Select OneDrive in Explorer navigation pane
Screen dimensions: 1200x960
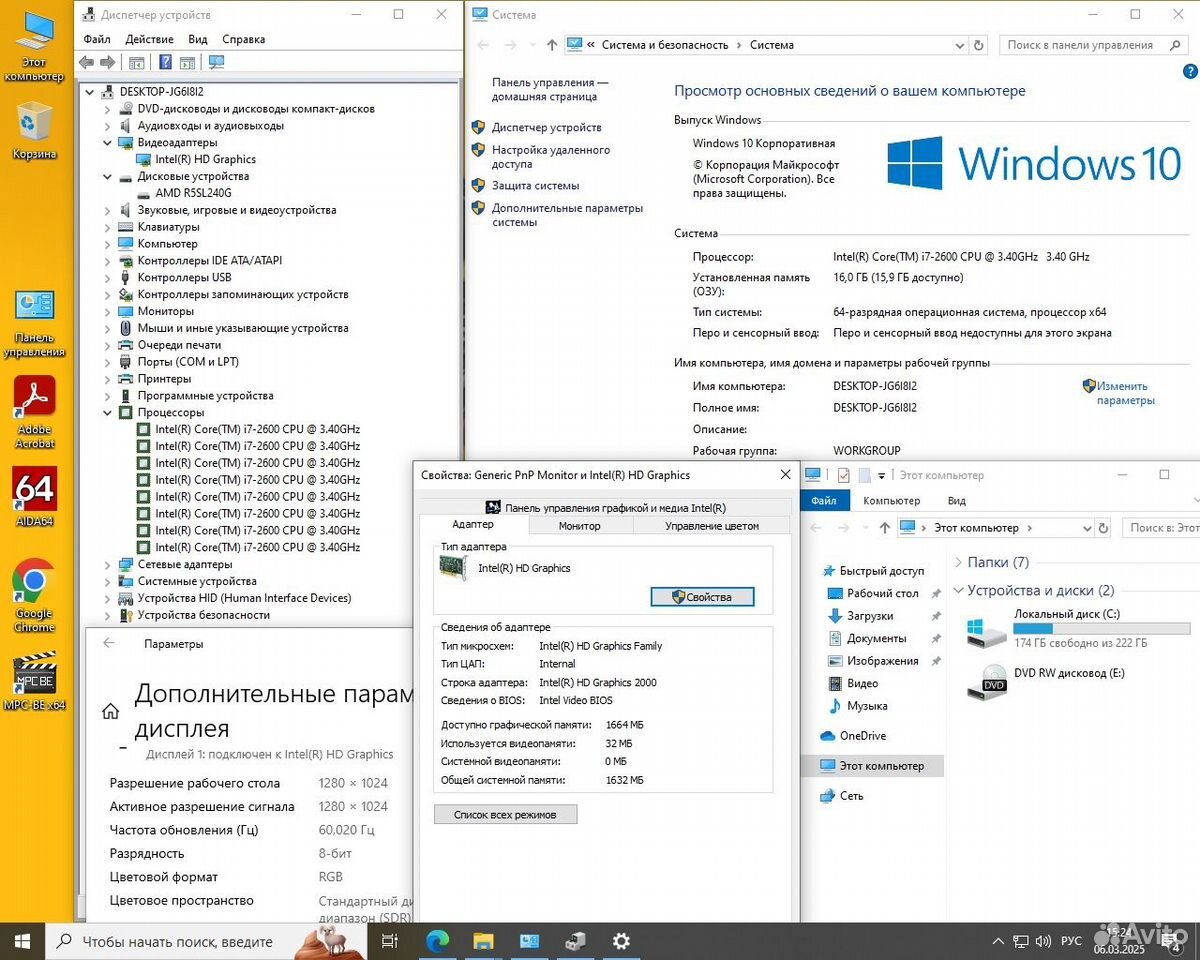(x=862, y=736)
